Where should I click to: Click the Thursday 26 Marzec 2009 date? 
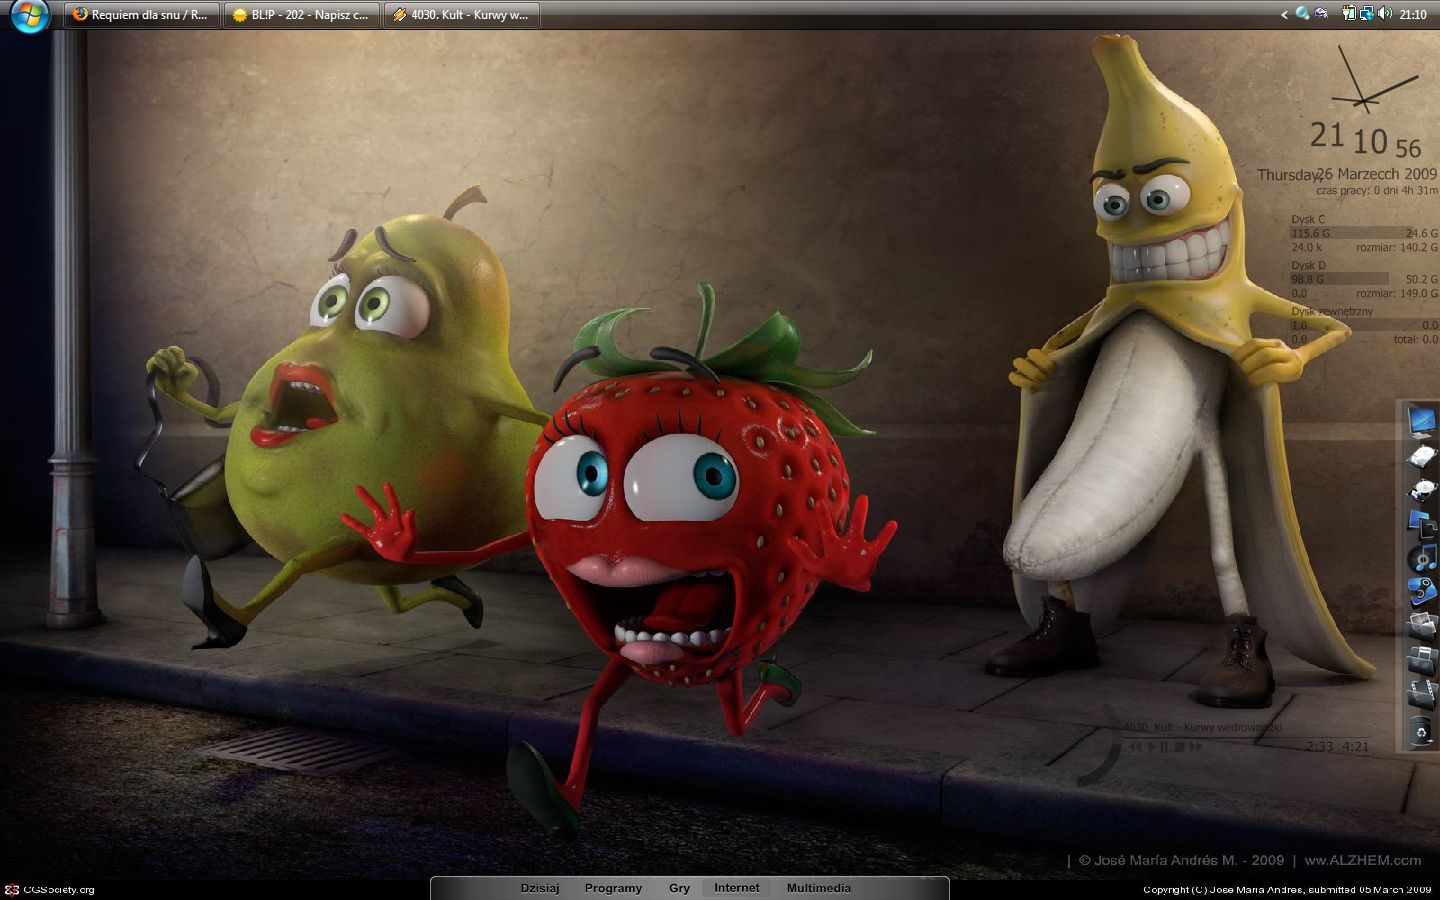tap(1347, 174)
